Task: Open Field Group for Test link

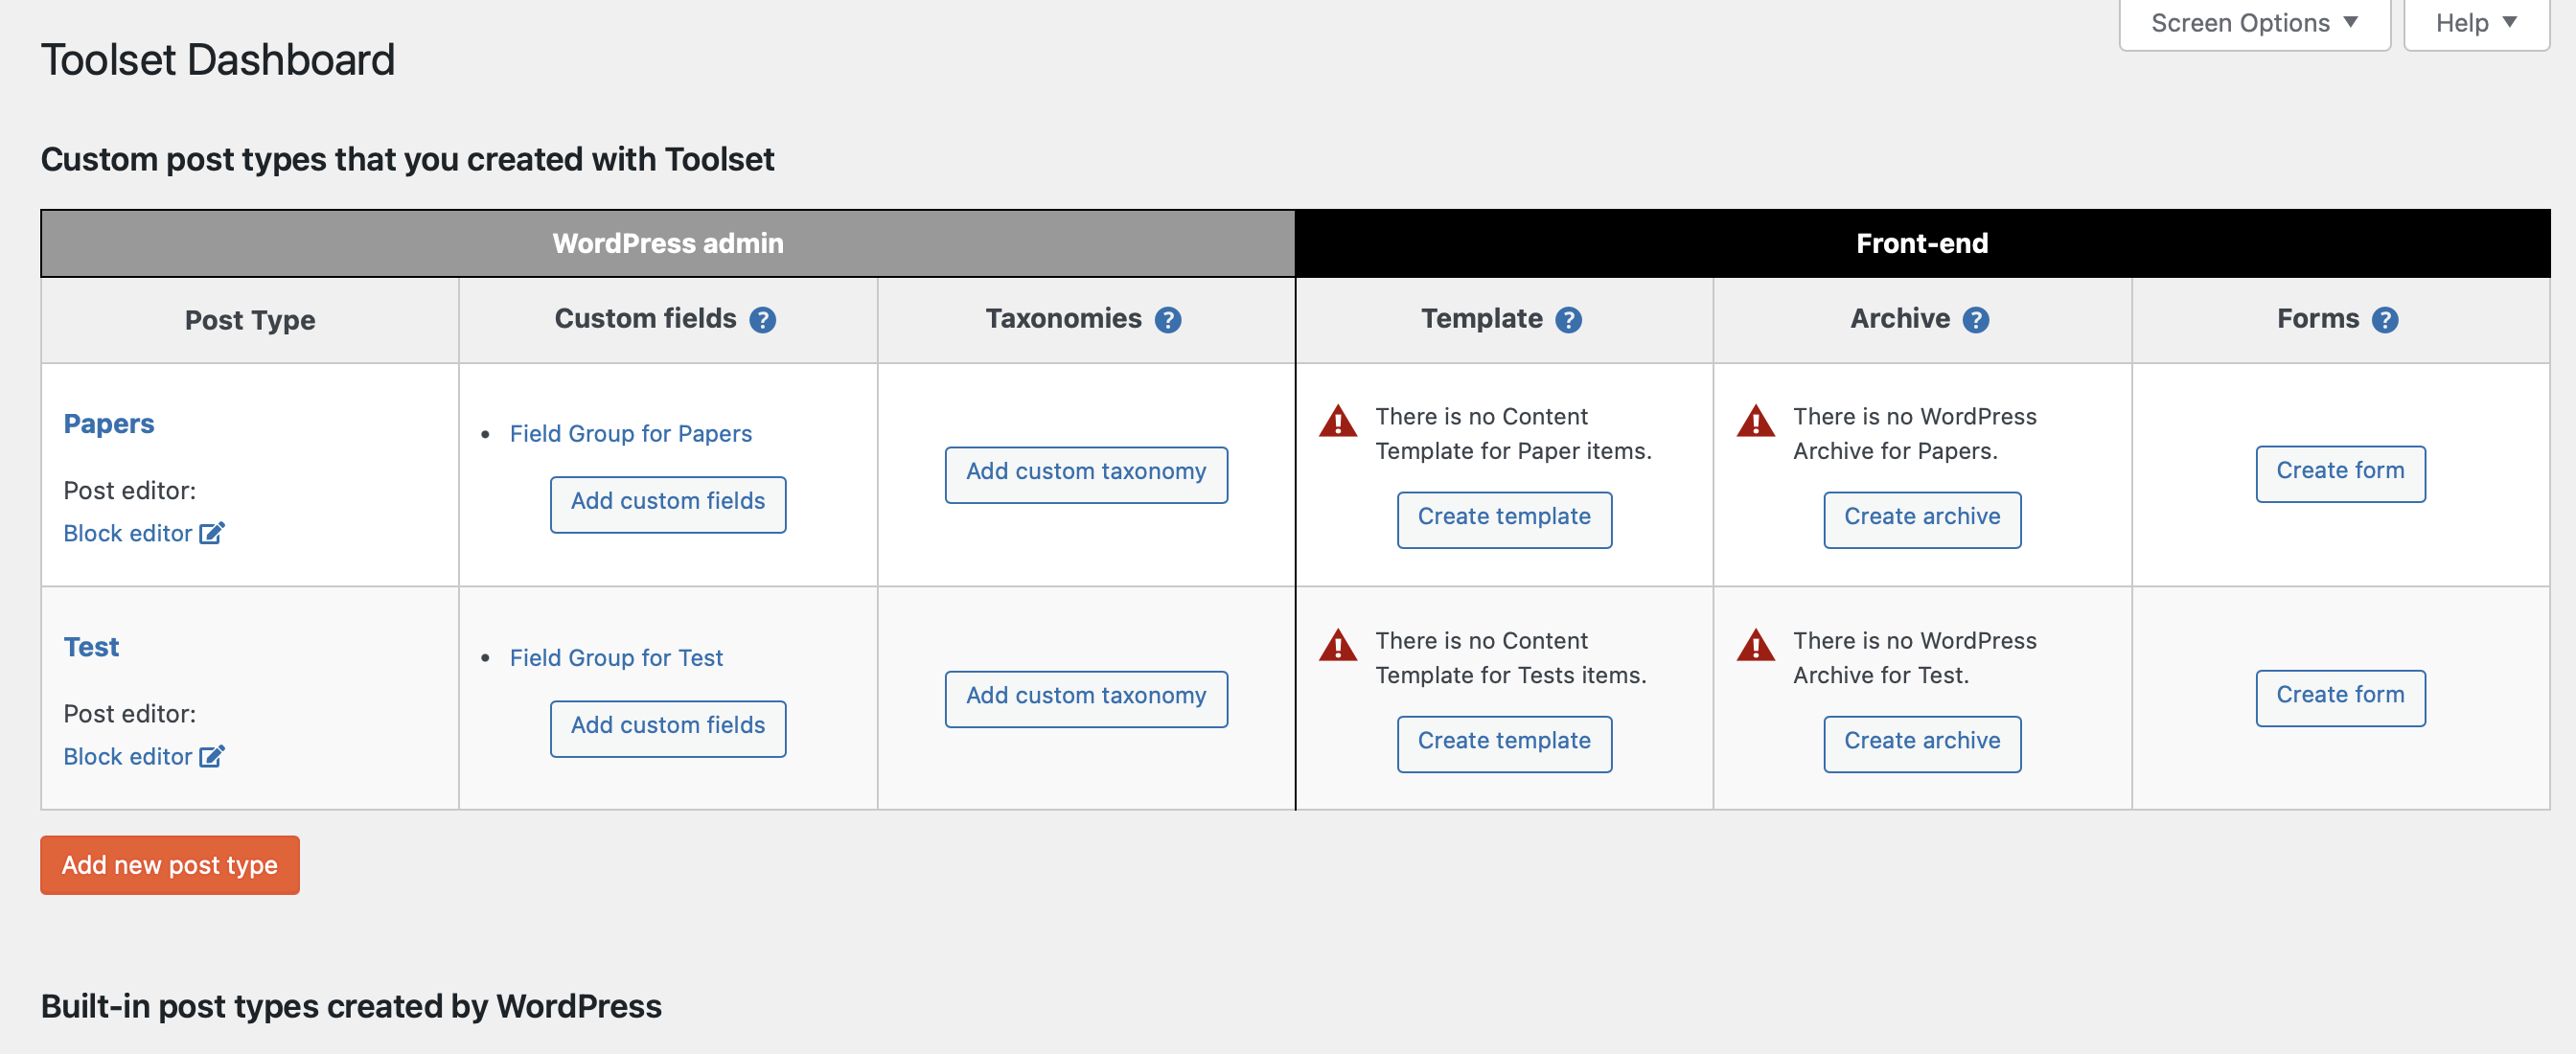Action: coord(616,658)
